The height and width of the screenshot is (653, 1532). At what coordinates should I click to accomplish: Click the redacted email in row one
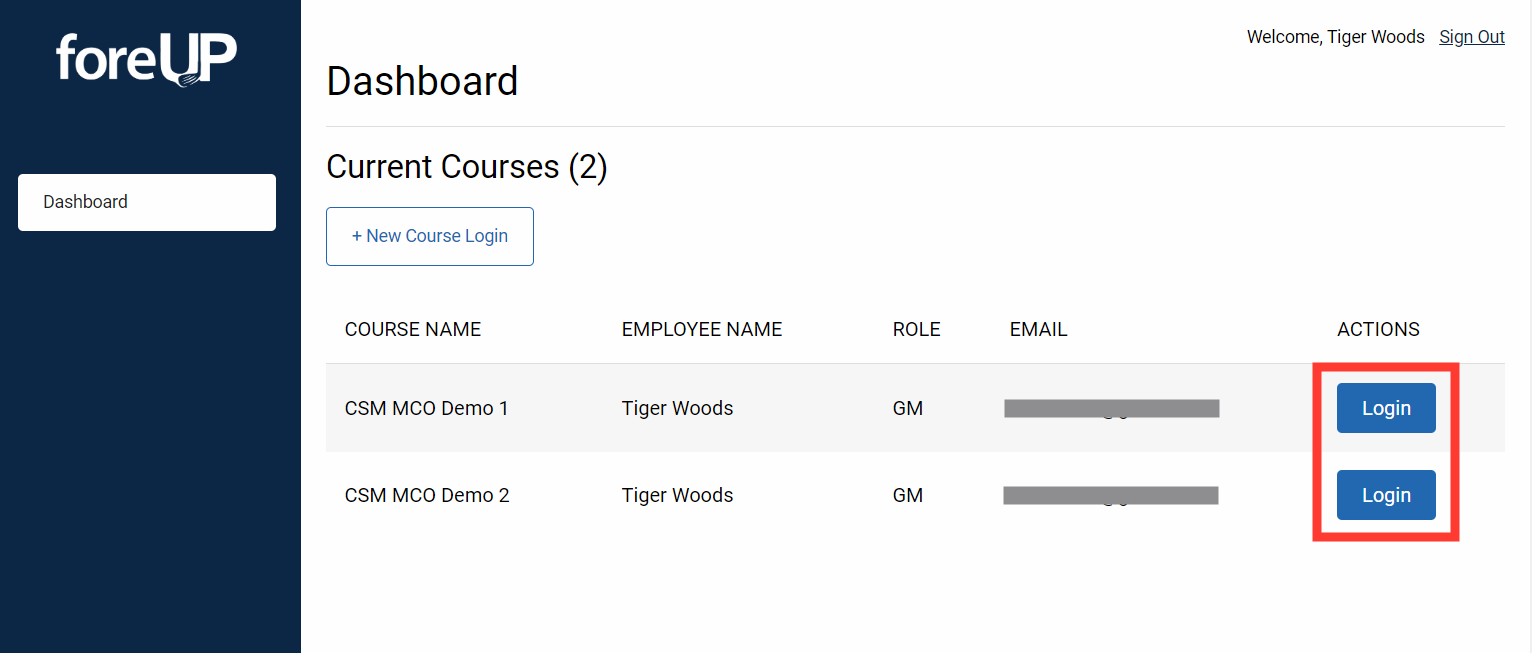1111,408
